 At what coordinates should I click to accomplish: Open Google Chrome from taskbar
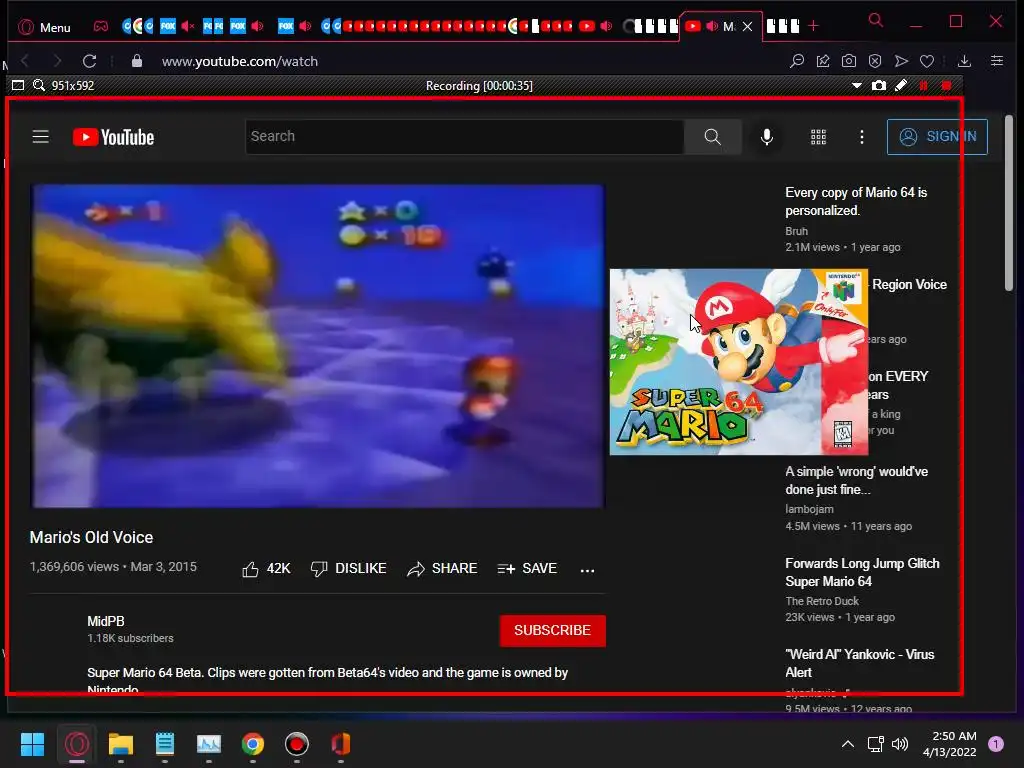[x=253, y=744]
